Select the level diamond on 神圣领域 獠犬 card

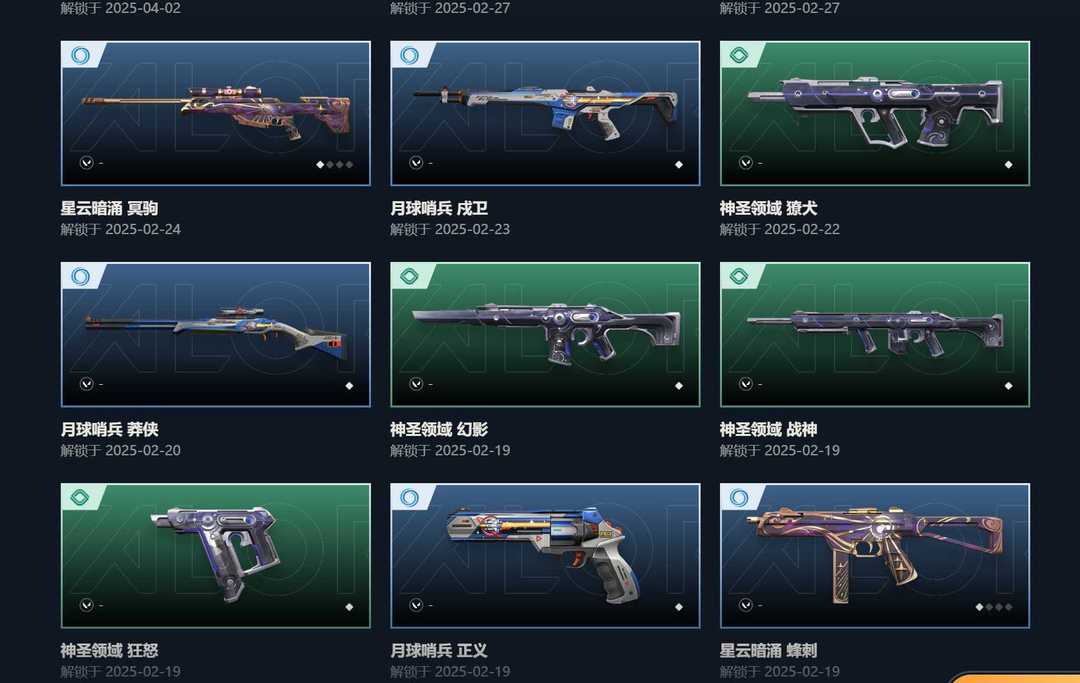click(1008, 165)
